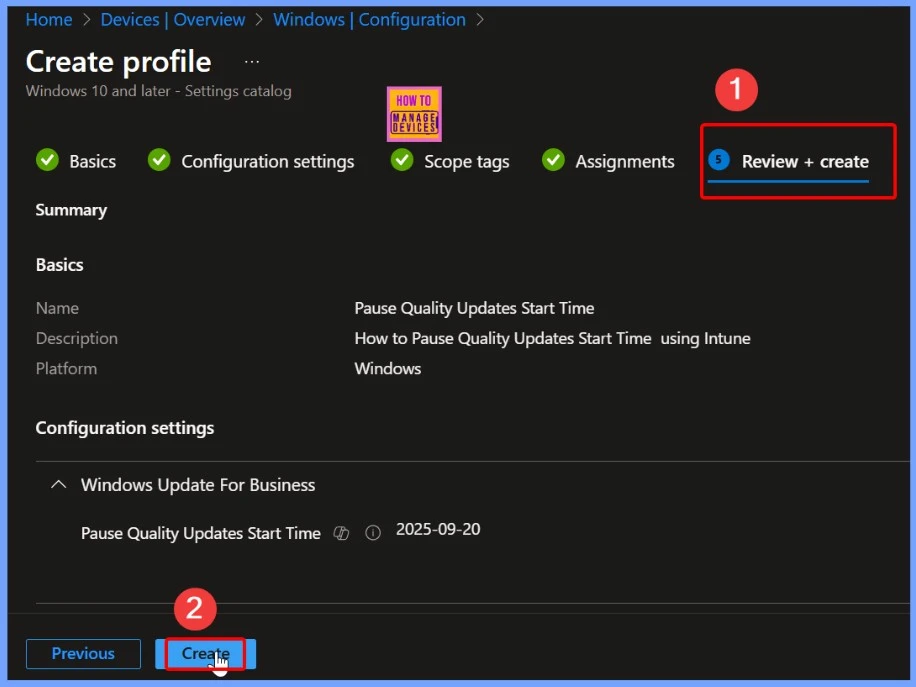Viewport: 916px width, 687px height.
Task: Click the green check beside Scope tags
Action: click(402, 159)
